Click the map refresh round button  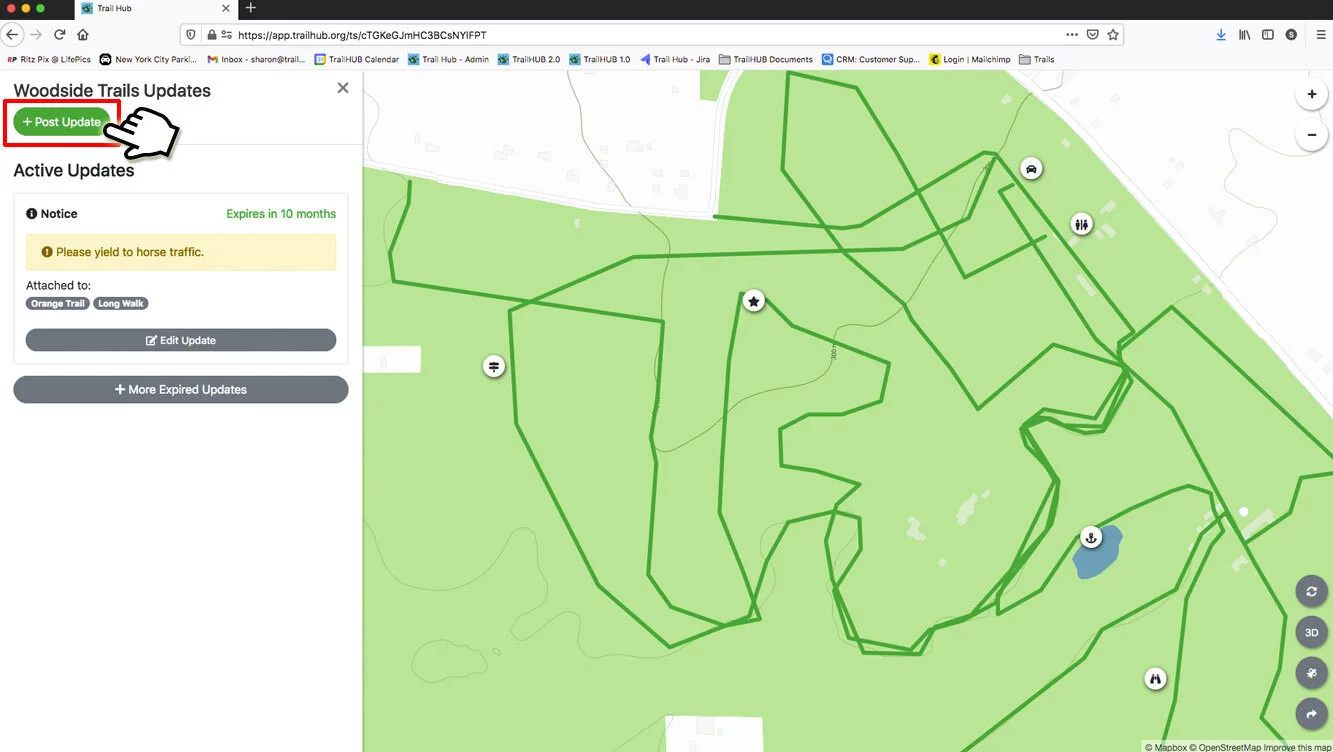(x=1311, y=591)
